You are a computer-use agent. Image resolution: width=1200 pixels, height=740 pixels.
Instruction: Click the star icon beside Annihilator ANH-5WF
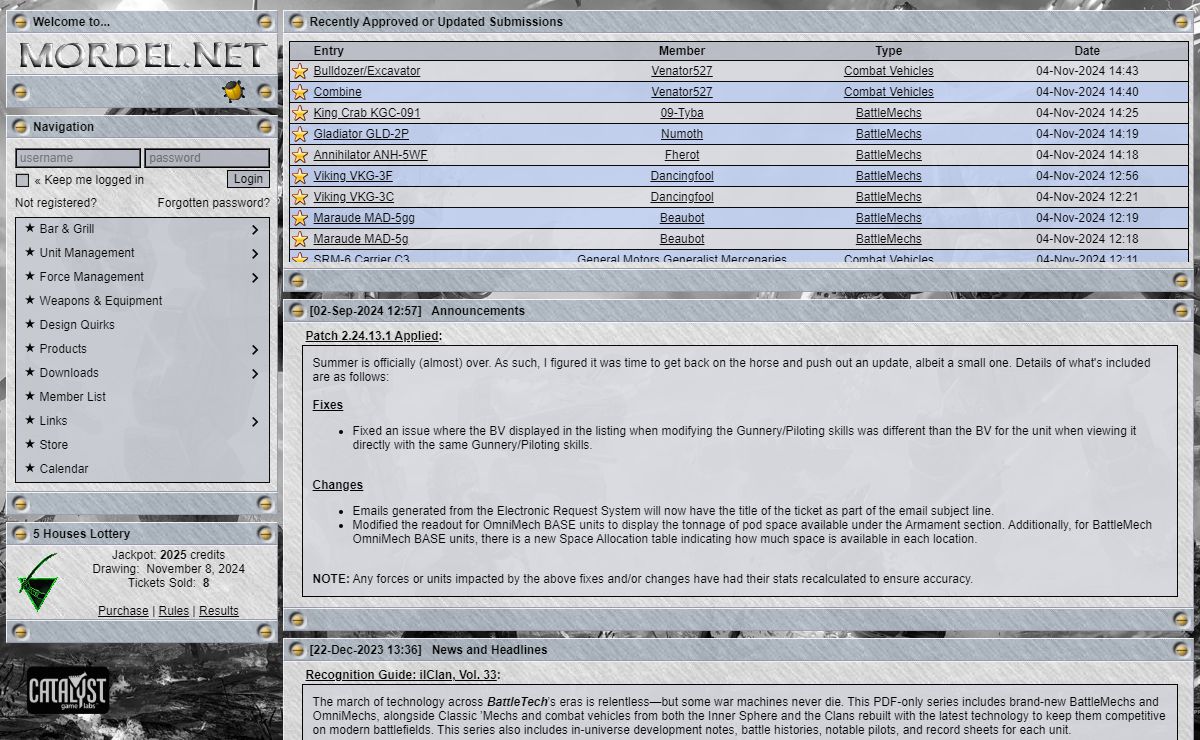tap(299, 155)
